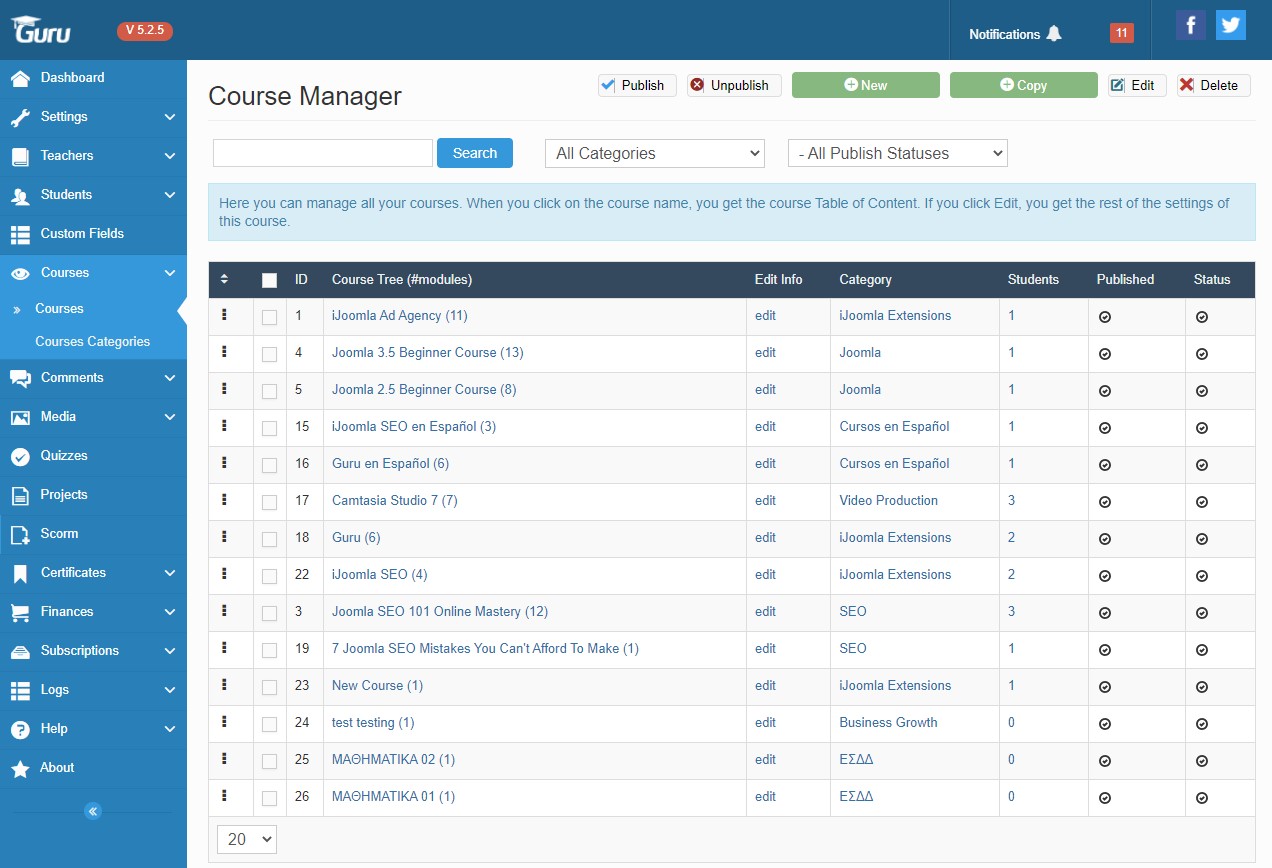Viewport: 1272px width, 868px height.
Task: Toggle Status icon for Joomla SEO 101 Online Mastery
Action: [x=1202, y=613]
